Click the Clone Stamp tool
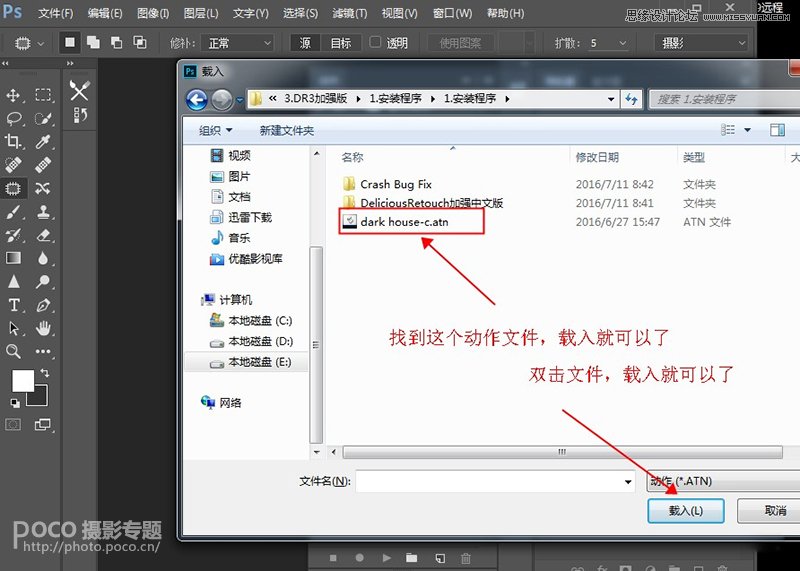 coord(43,212)
